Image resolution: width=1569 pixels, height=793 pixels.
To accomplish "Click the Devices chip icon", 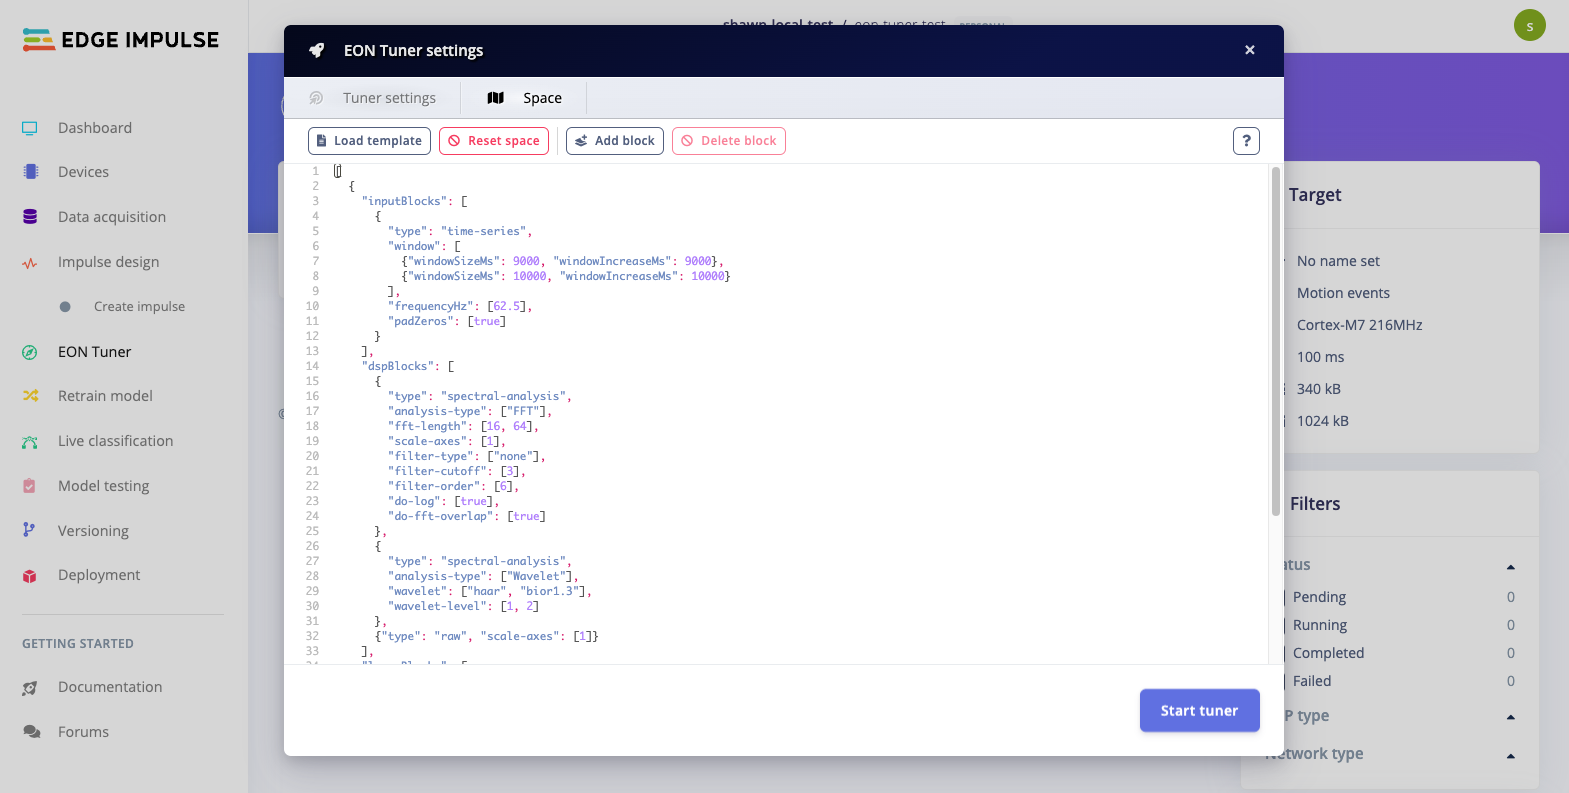I will pyautogui.click(x=30, y=172).
